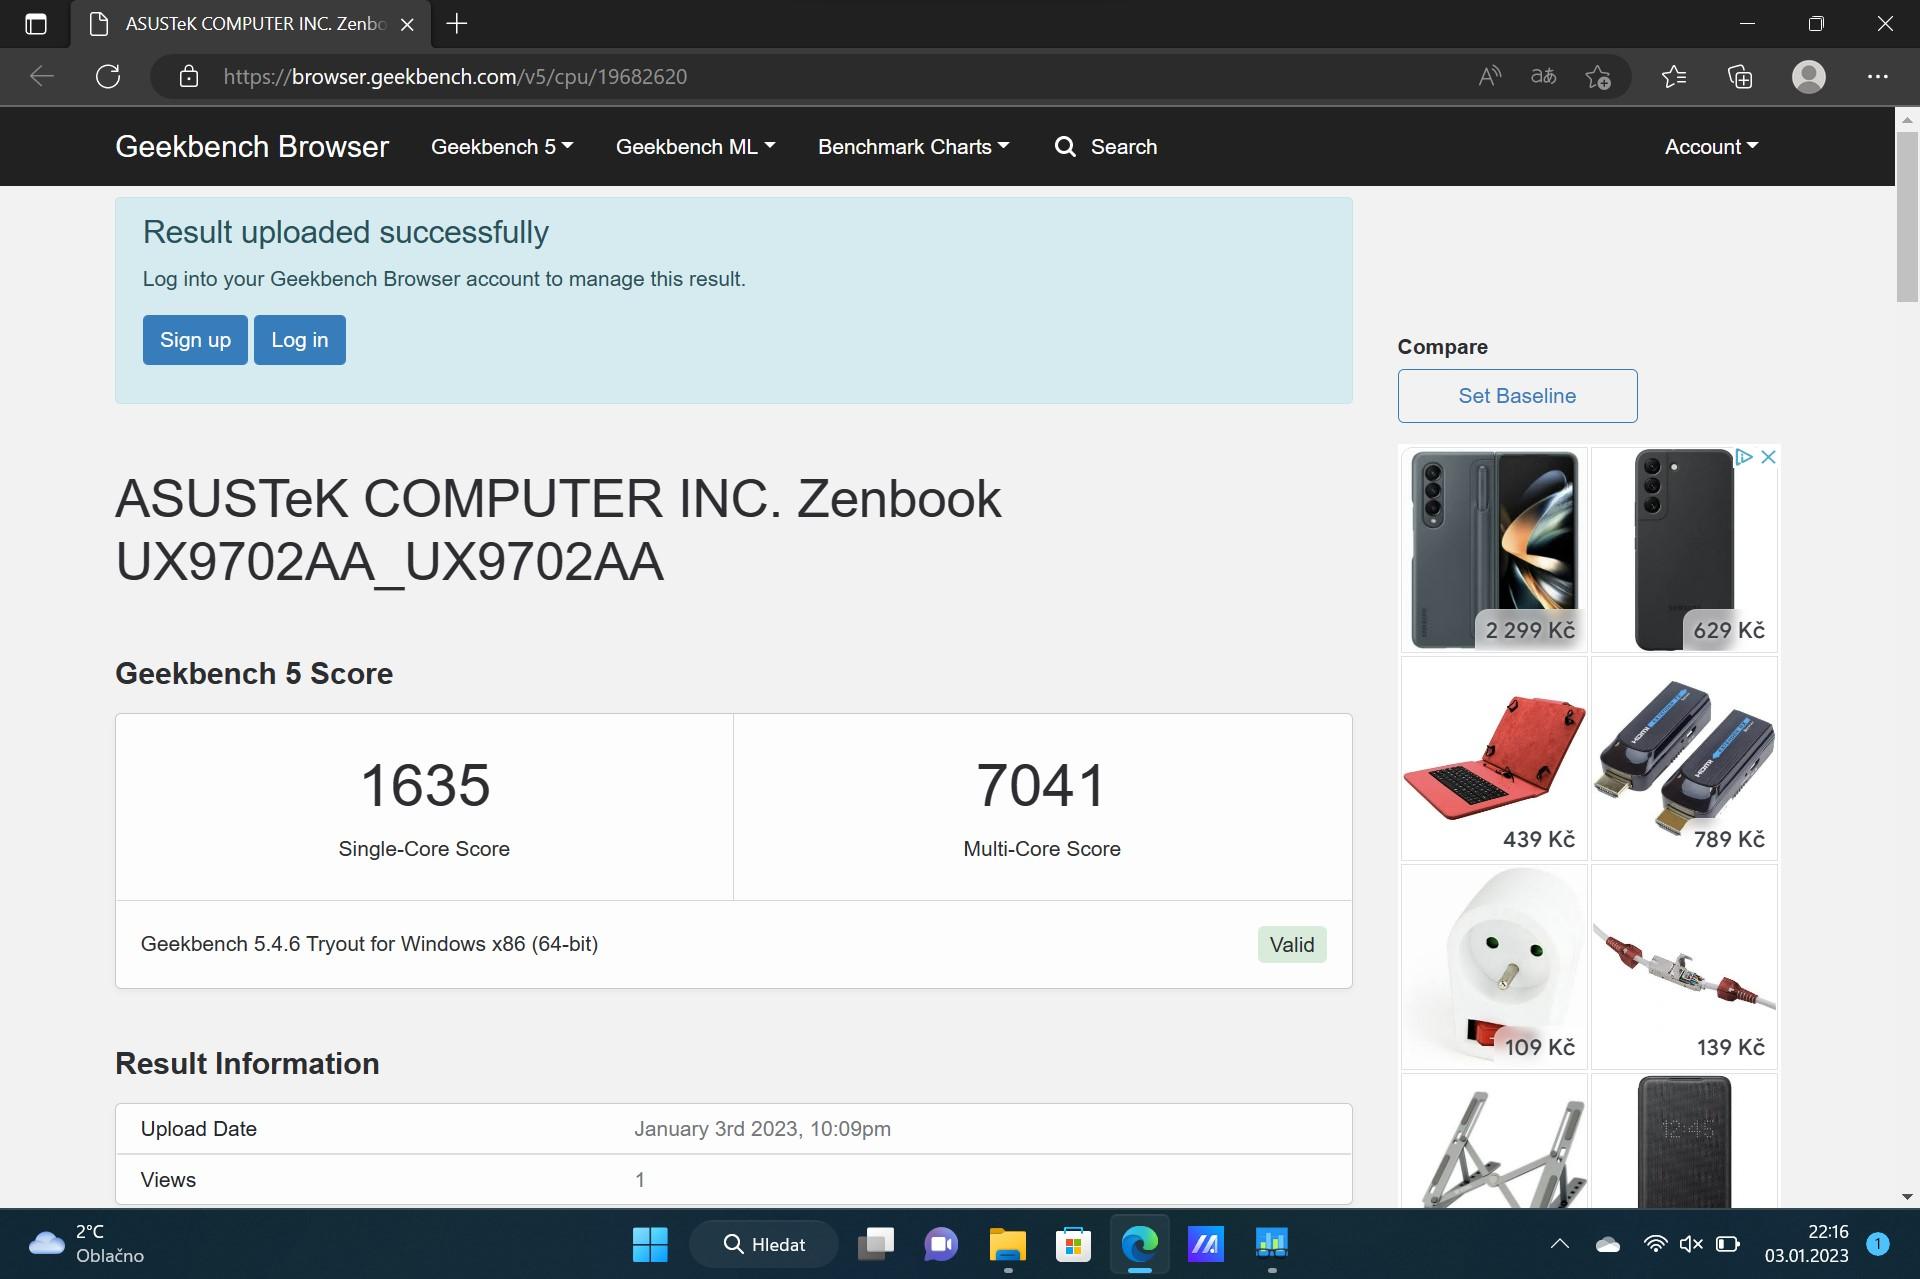Click the page vertical scrollbar thumb
Screen dimensions: 1920x1279
coord(1907,215)
